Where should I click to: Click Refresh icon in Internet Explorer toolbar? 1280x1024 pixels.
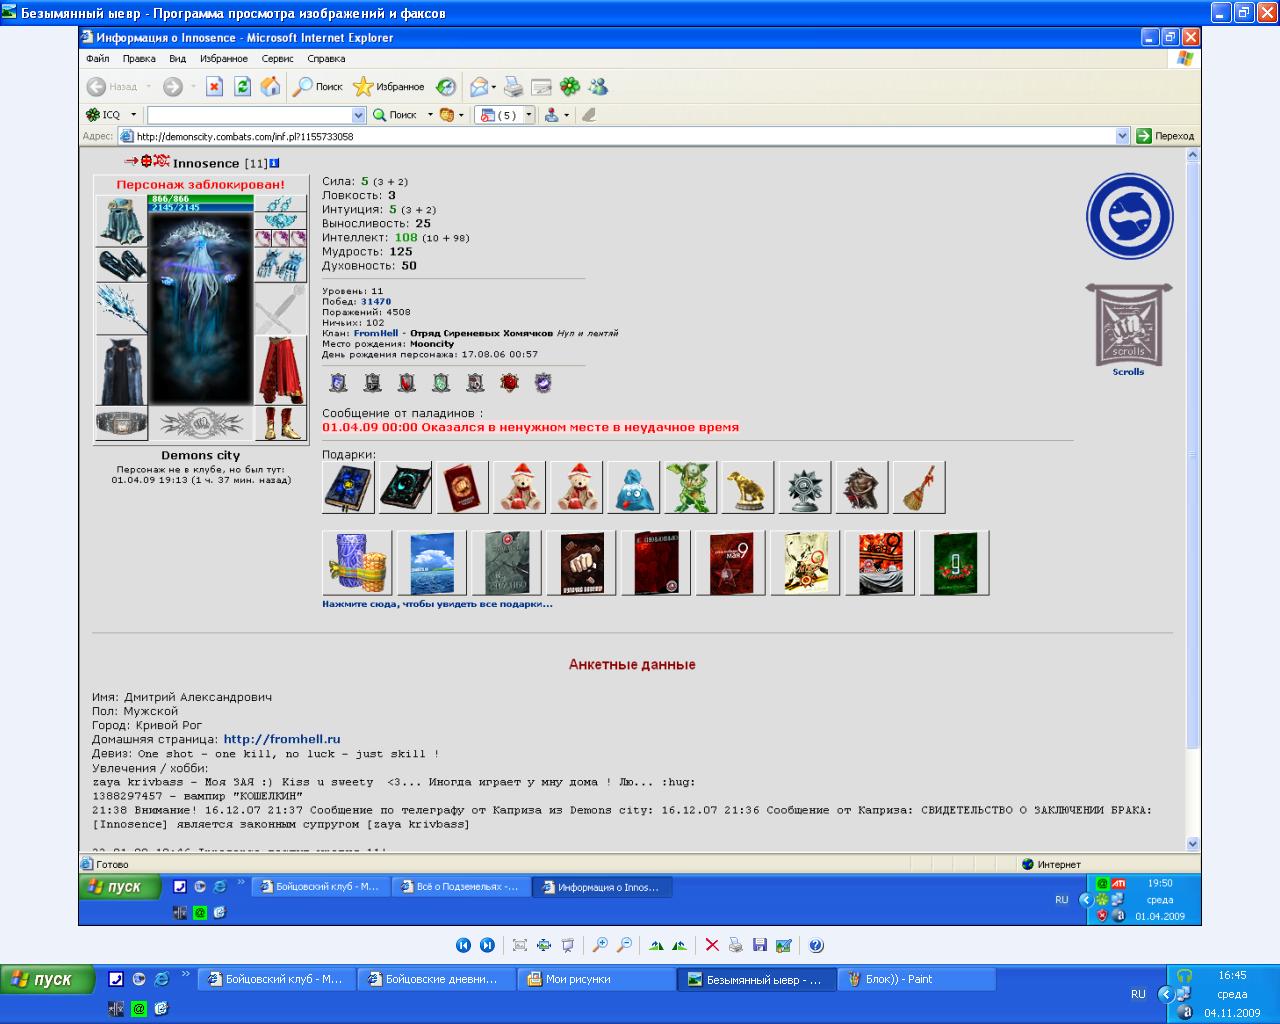coord(242,87)
